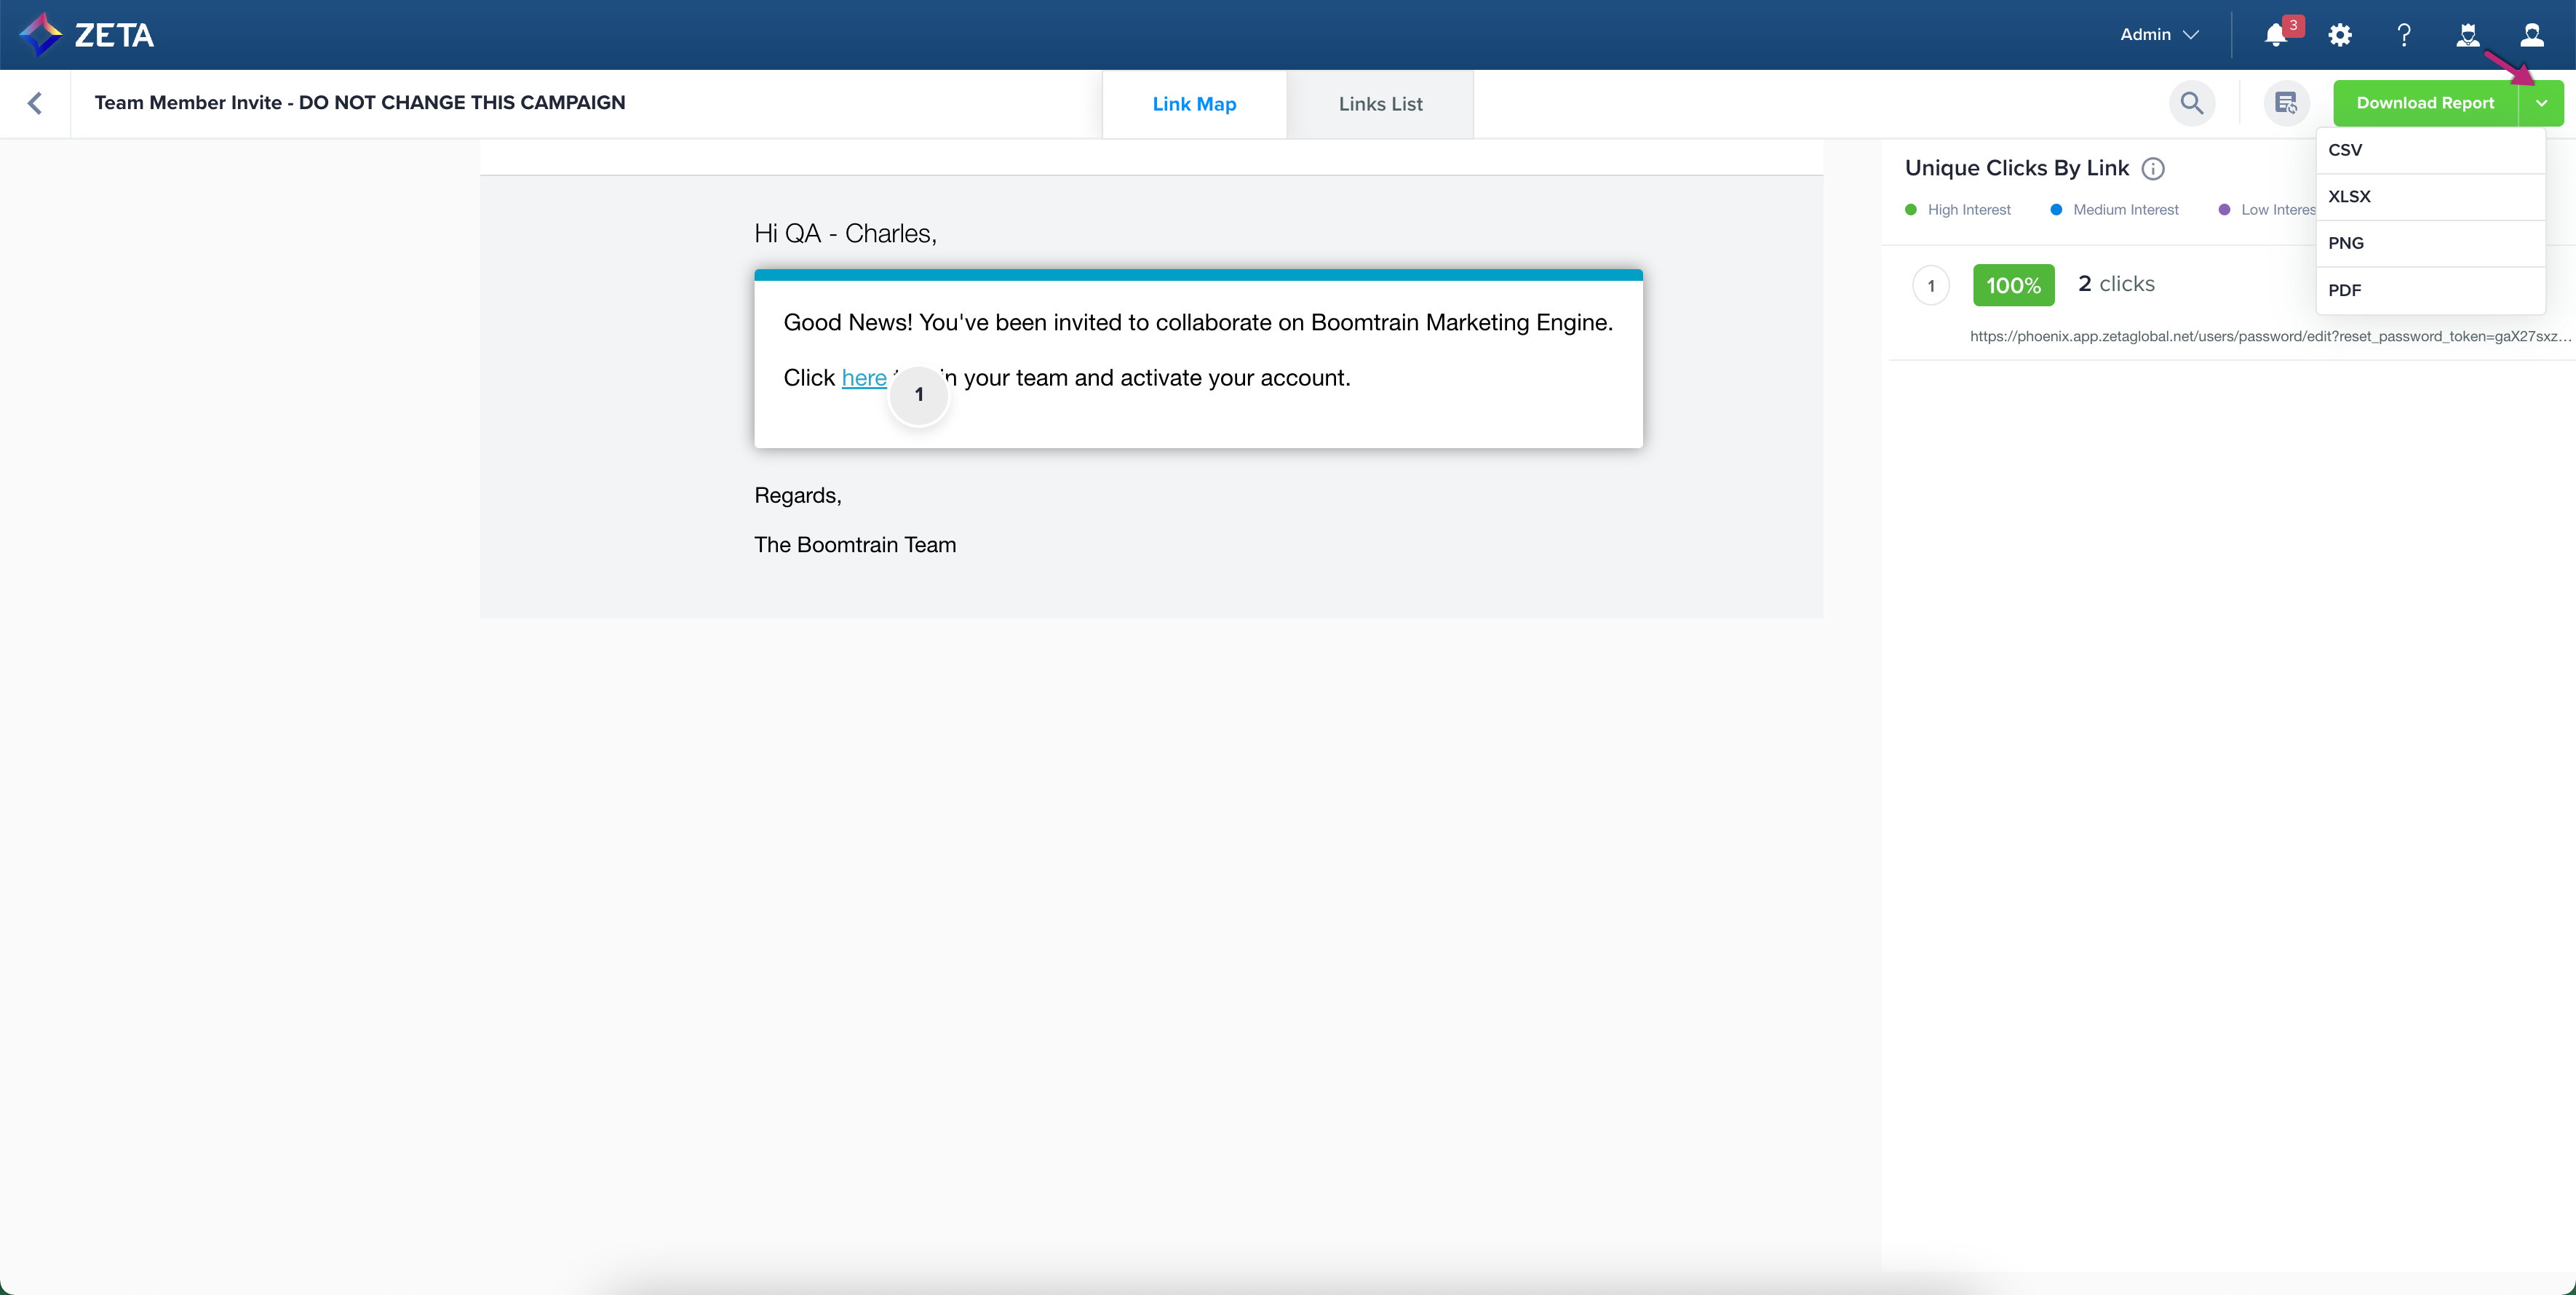The image size is (2576, 1295).
Task: Click the "here" link in email
Action: click(x=863, y=378)
